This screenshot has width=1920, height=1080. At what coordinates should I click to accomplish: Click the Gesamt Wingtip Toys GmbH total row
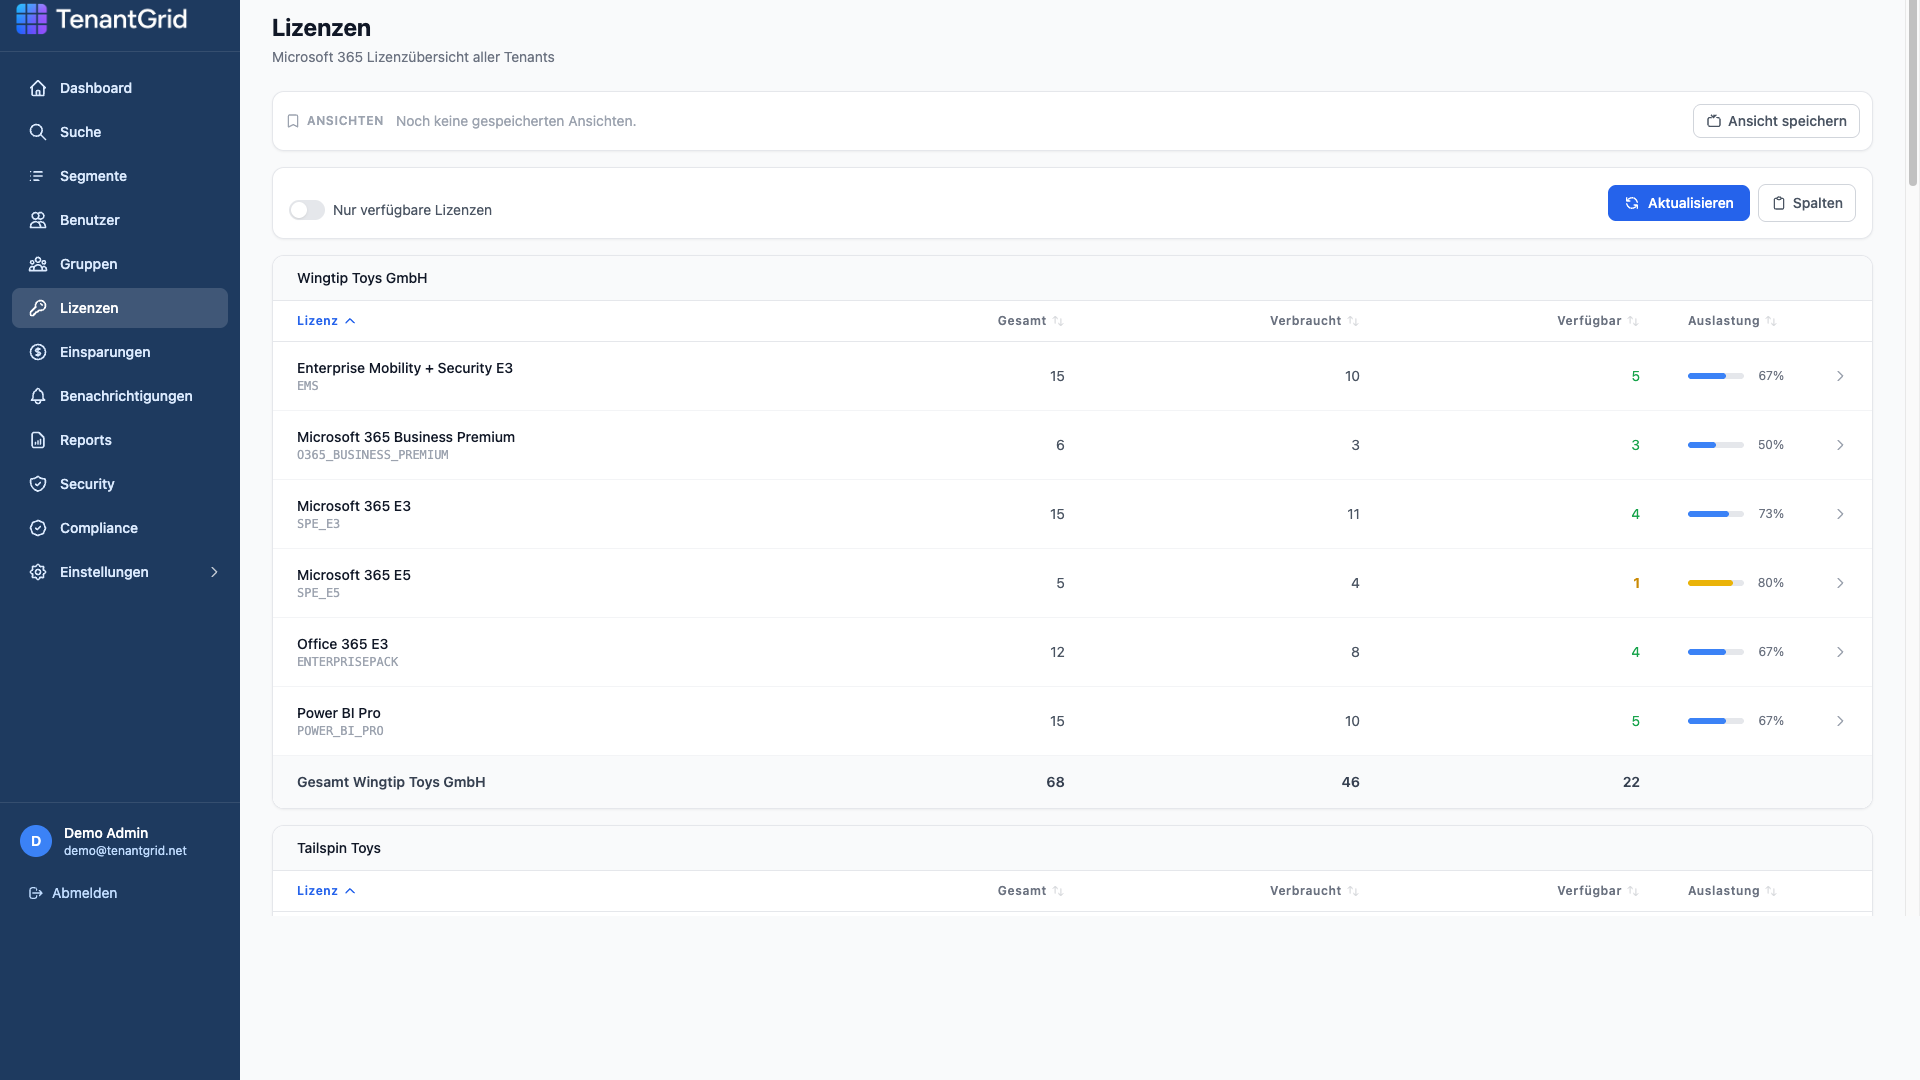click(1072, 782)
